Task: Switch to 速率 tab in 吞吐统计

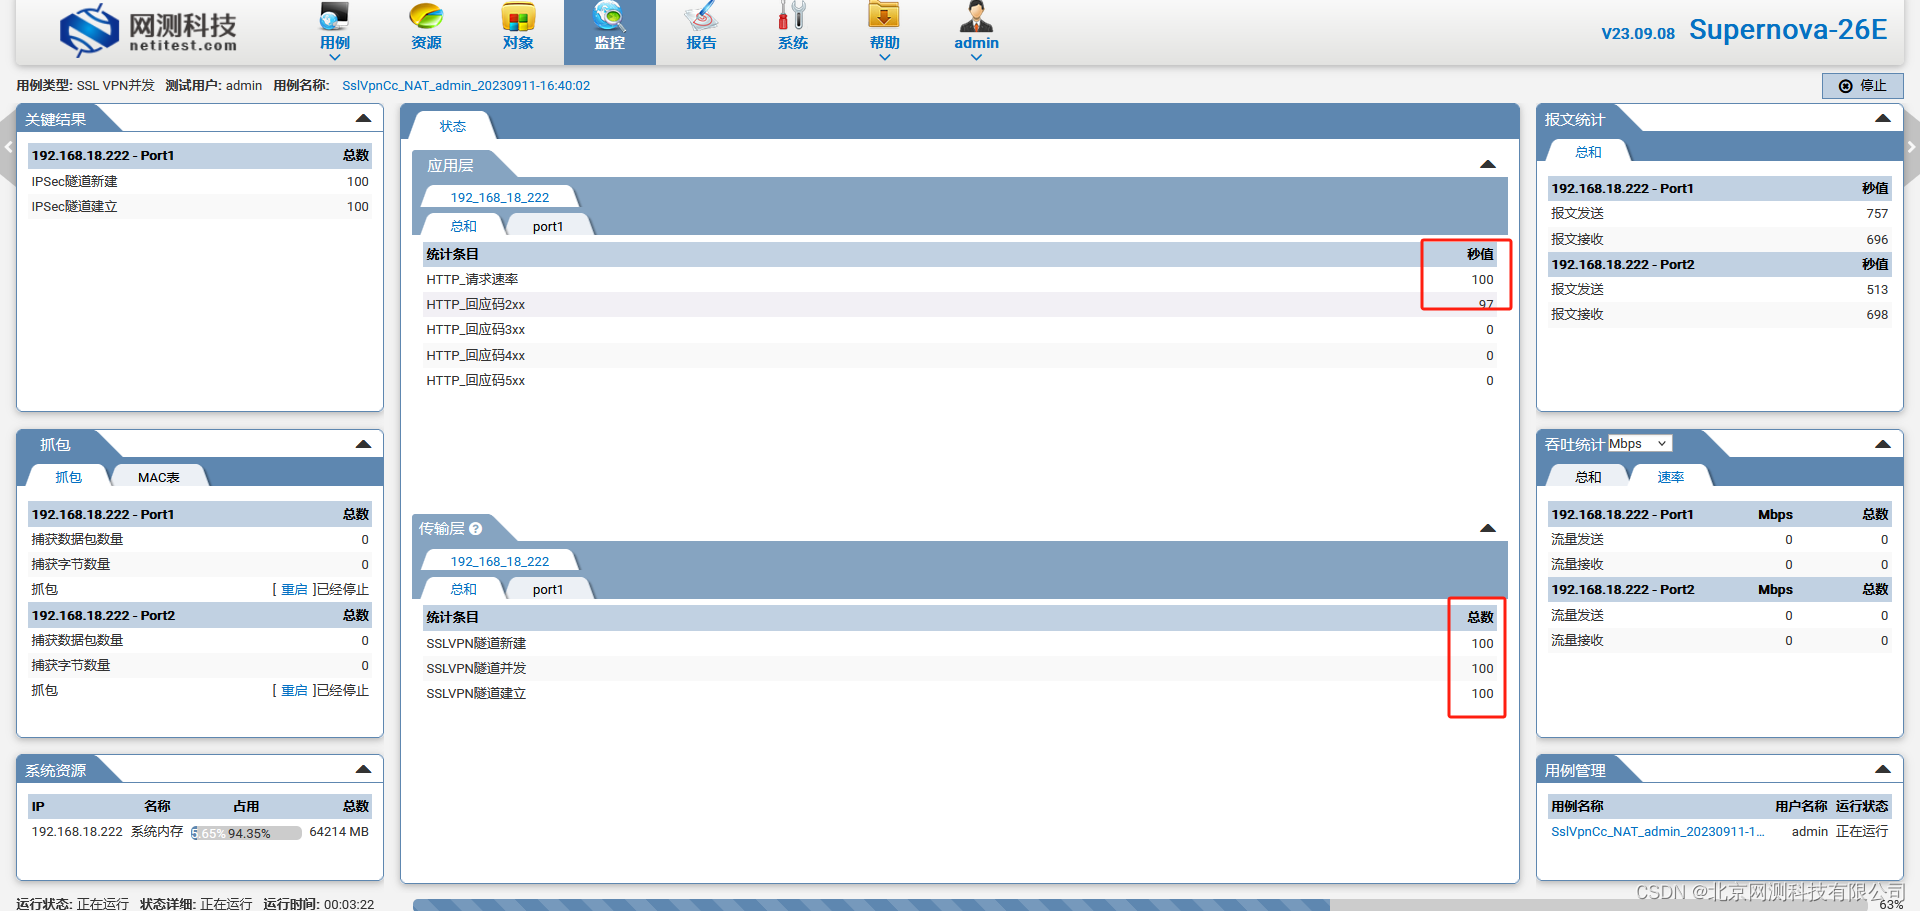Action: click(1670, 478)
